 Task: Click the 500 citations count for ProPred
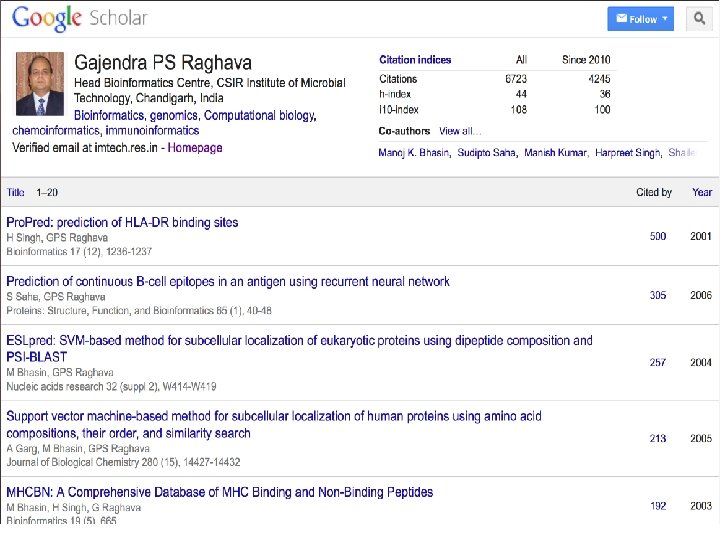(657, 236)
